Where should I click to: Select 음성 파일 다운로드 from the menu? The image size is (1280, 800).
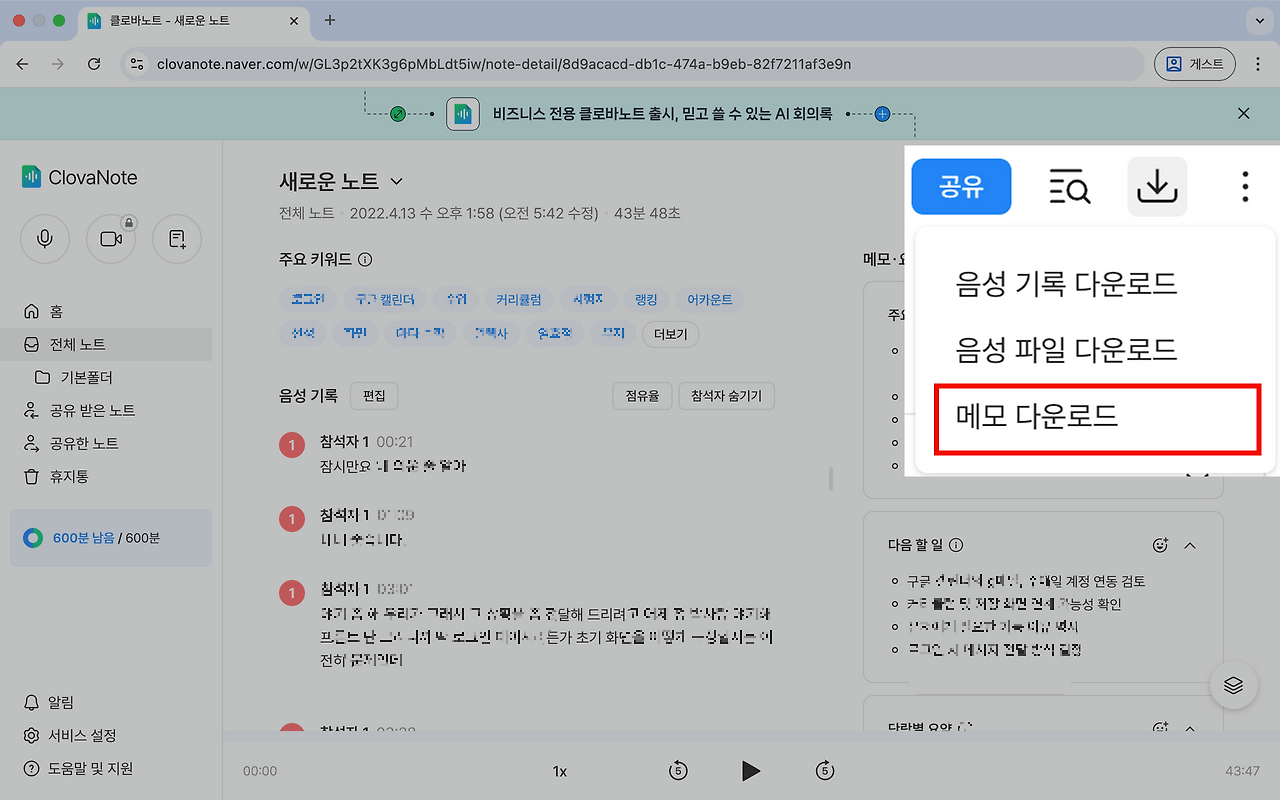[x=1066, y=350]
